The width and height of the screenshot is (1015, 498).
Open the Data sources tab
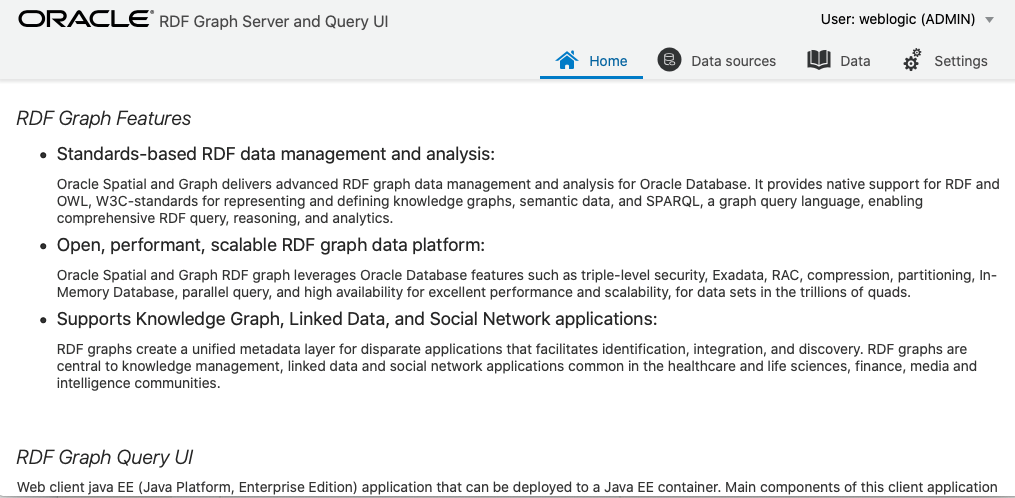click(x=717, y=61)
